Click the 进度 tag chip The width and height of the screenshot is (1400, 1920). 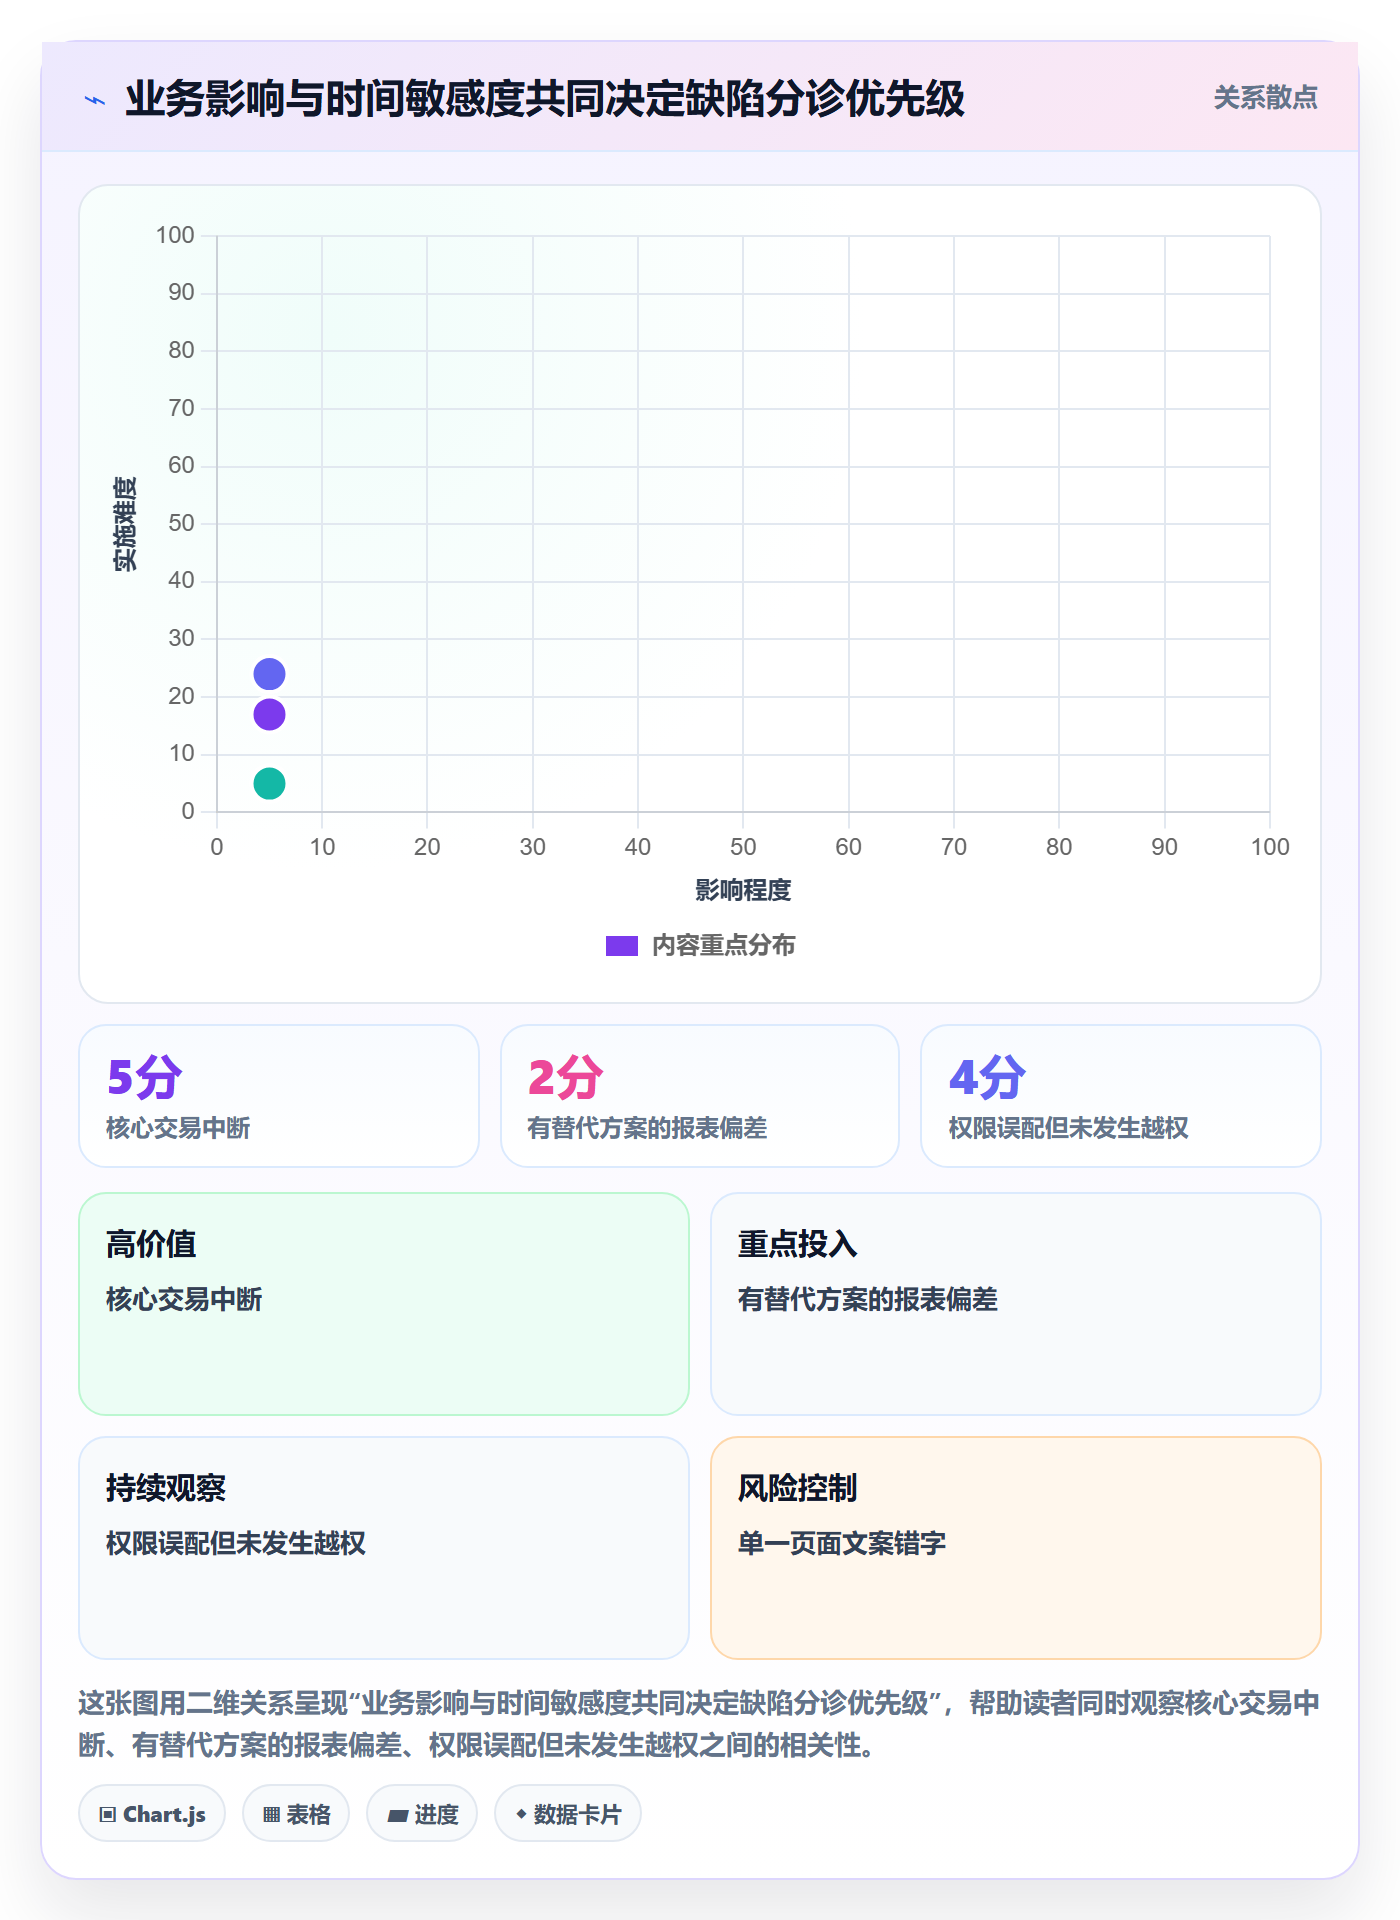point(422,1814)
